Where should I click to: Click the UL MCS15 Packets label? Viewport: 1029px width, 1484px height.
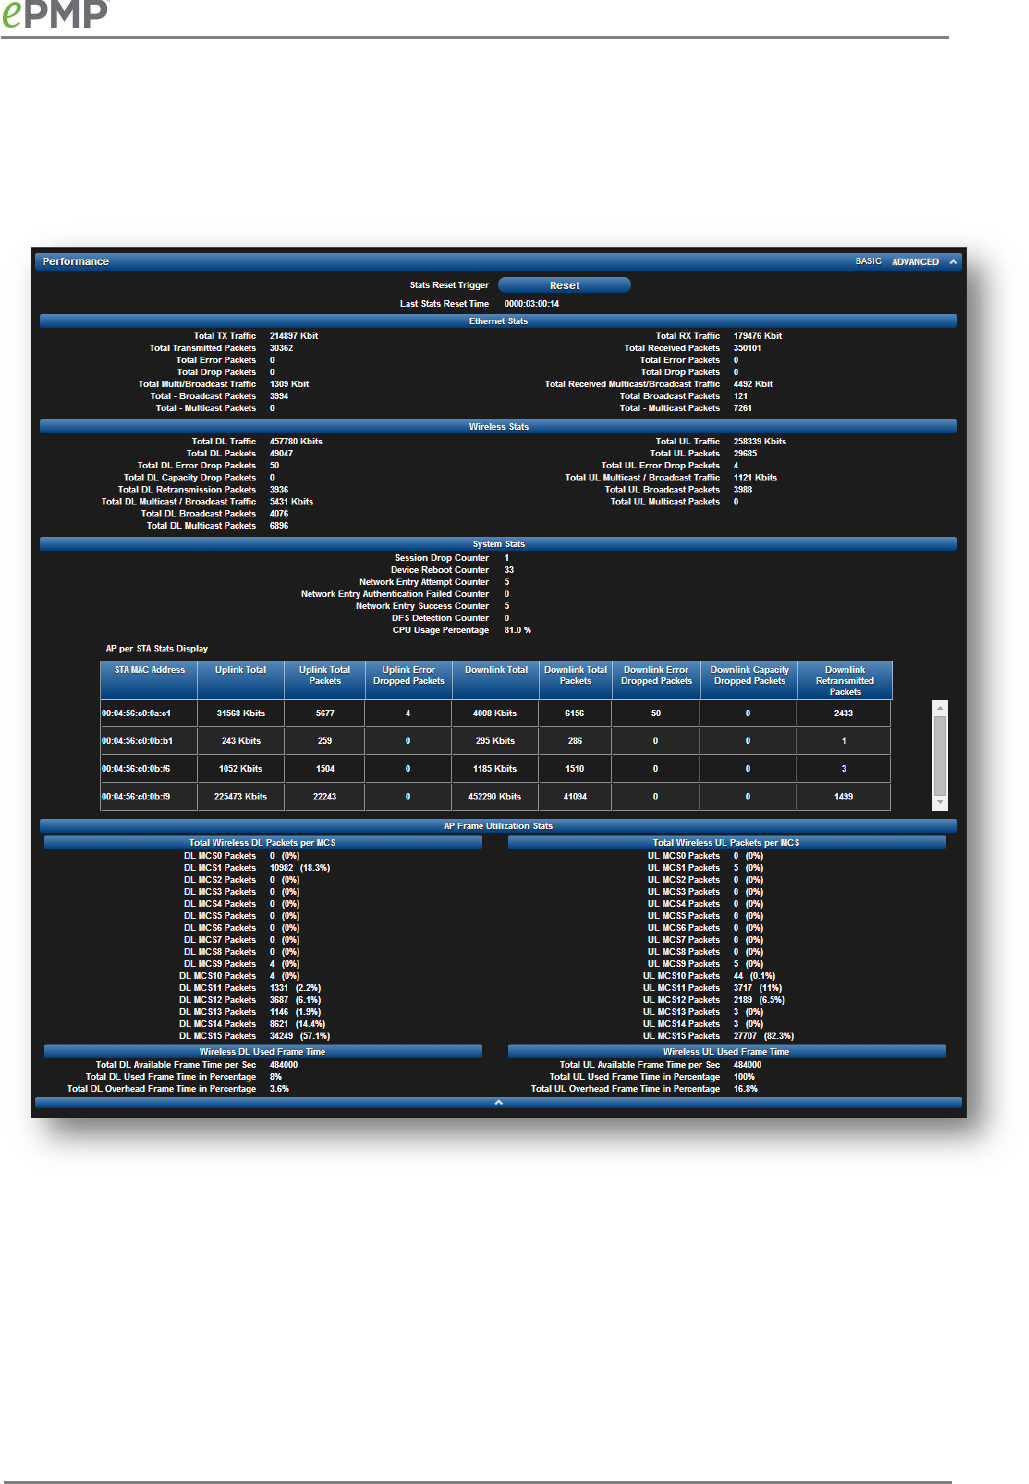tap(682, 1036)
